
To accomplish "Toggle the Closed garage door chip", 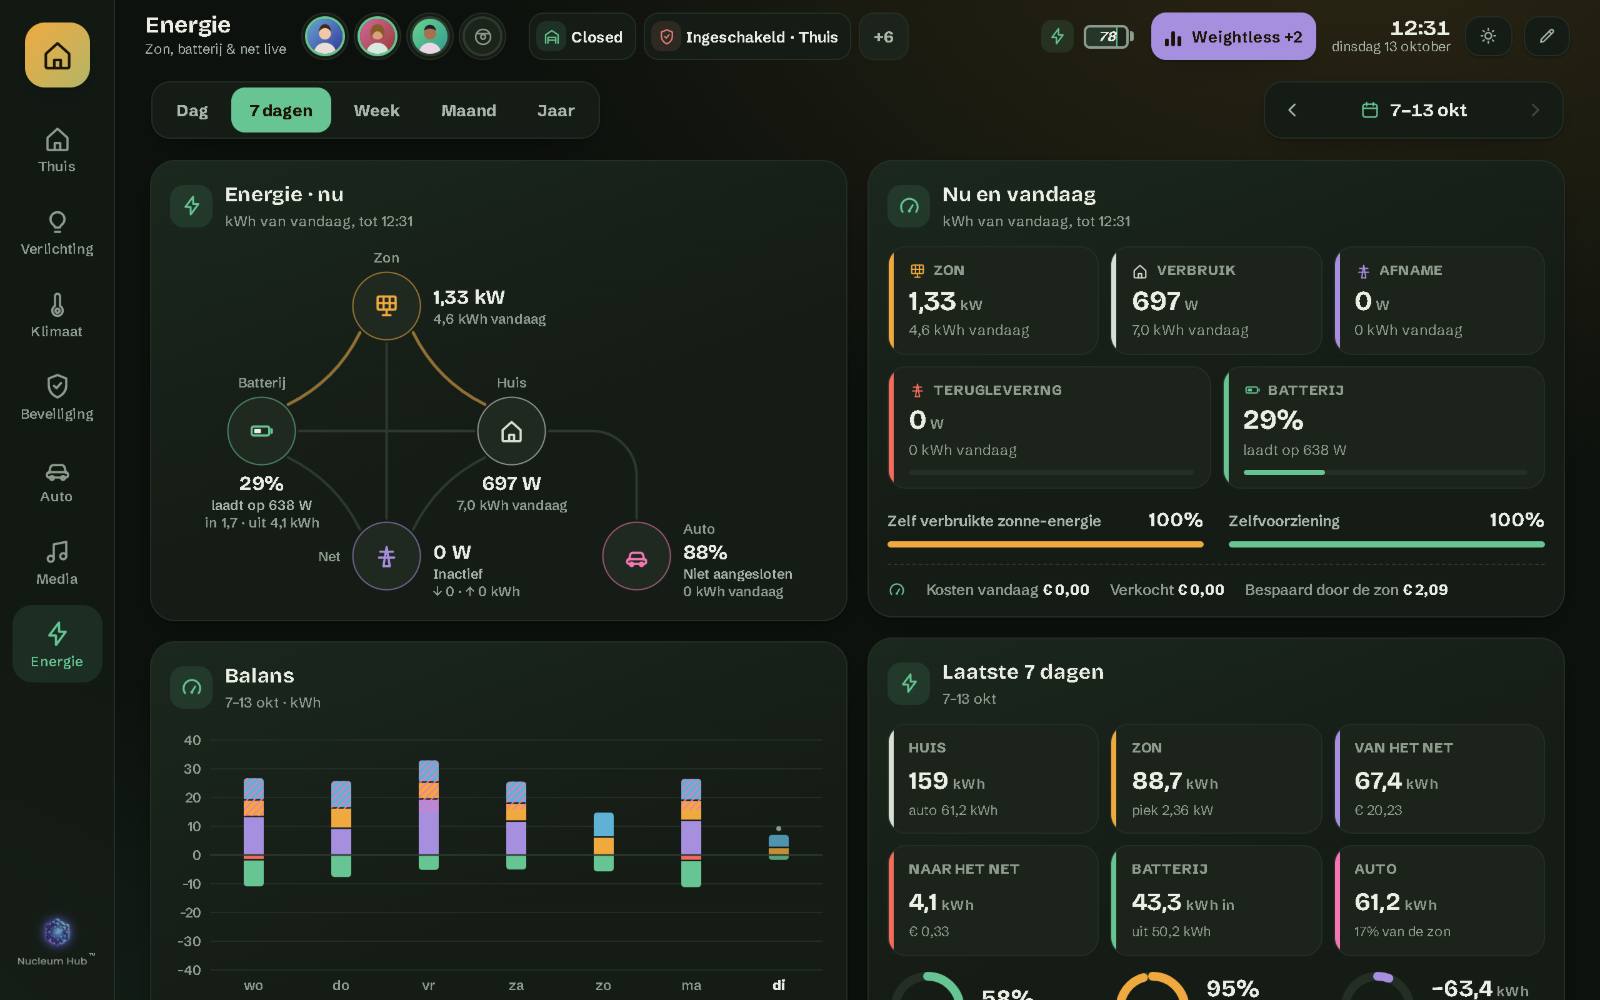I will 582,37.
